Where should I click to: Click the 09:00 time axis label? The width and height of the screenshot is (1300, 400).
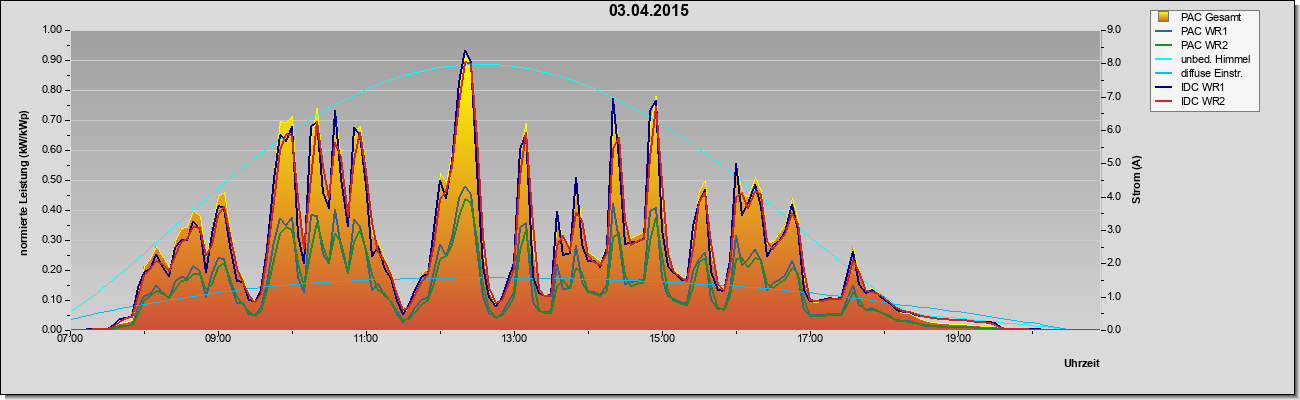click(218, 339)
